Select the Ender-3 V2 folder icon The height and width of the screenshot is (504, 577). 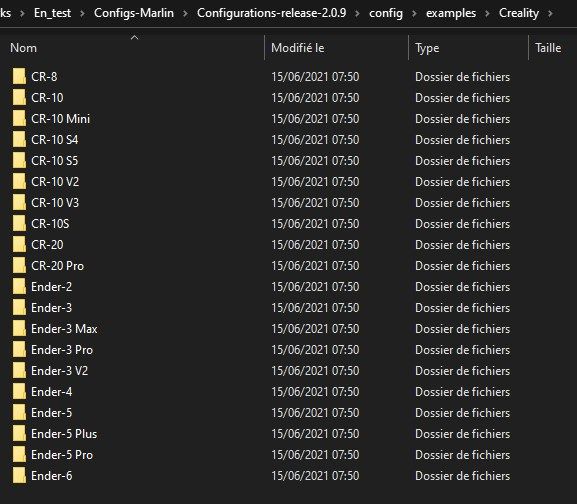[19, 370]
